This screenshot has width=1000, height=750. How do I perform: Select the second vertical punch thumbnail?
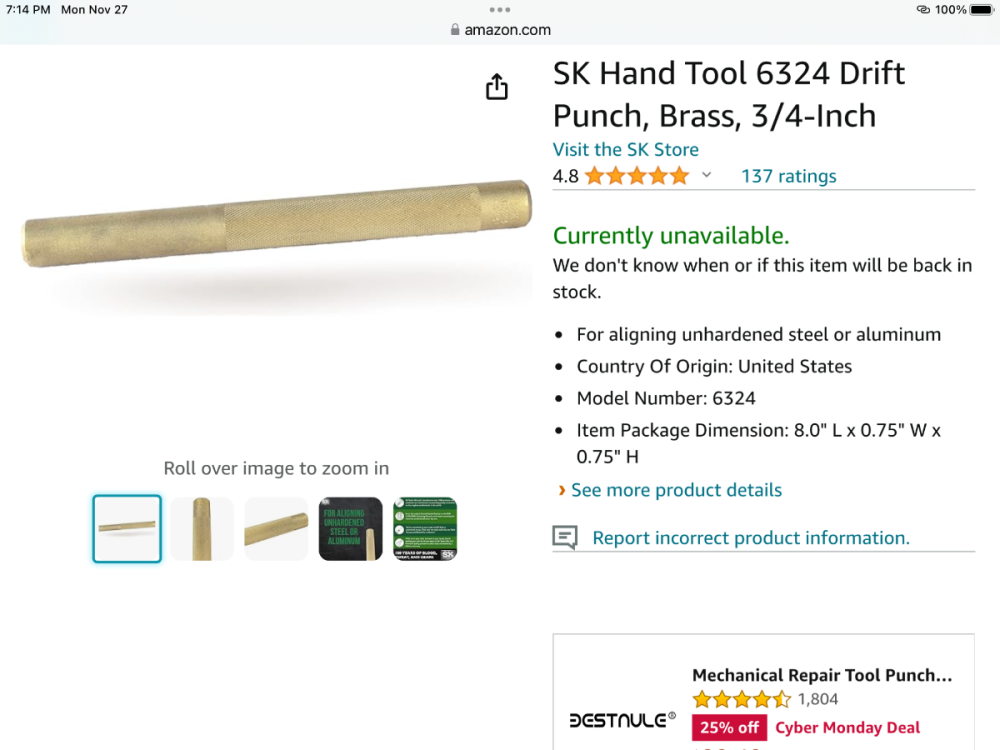click(x=202, y=529)
